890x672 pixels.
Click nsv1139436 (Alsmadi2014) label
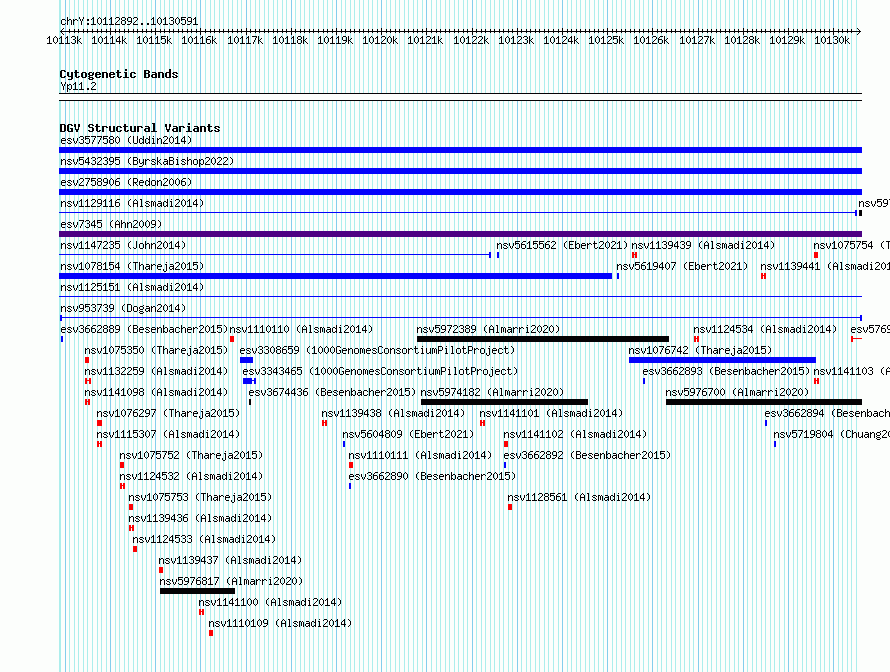[x=200, y=518]
